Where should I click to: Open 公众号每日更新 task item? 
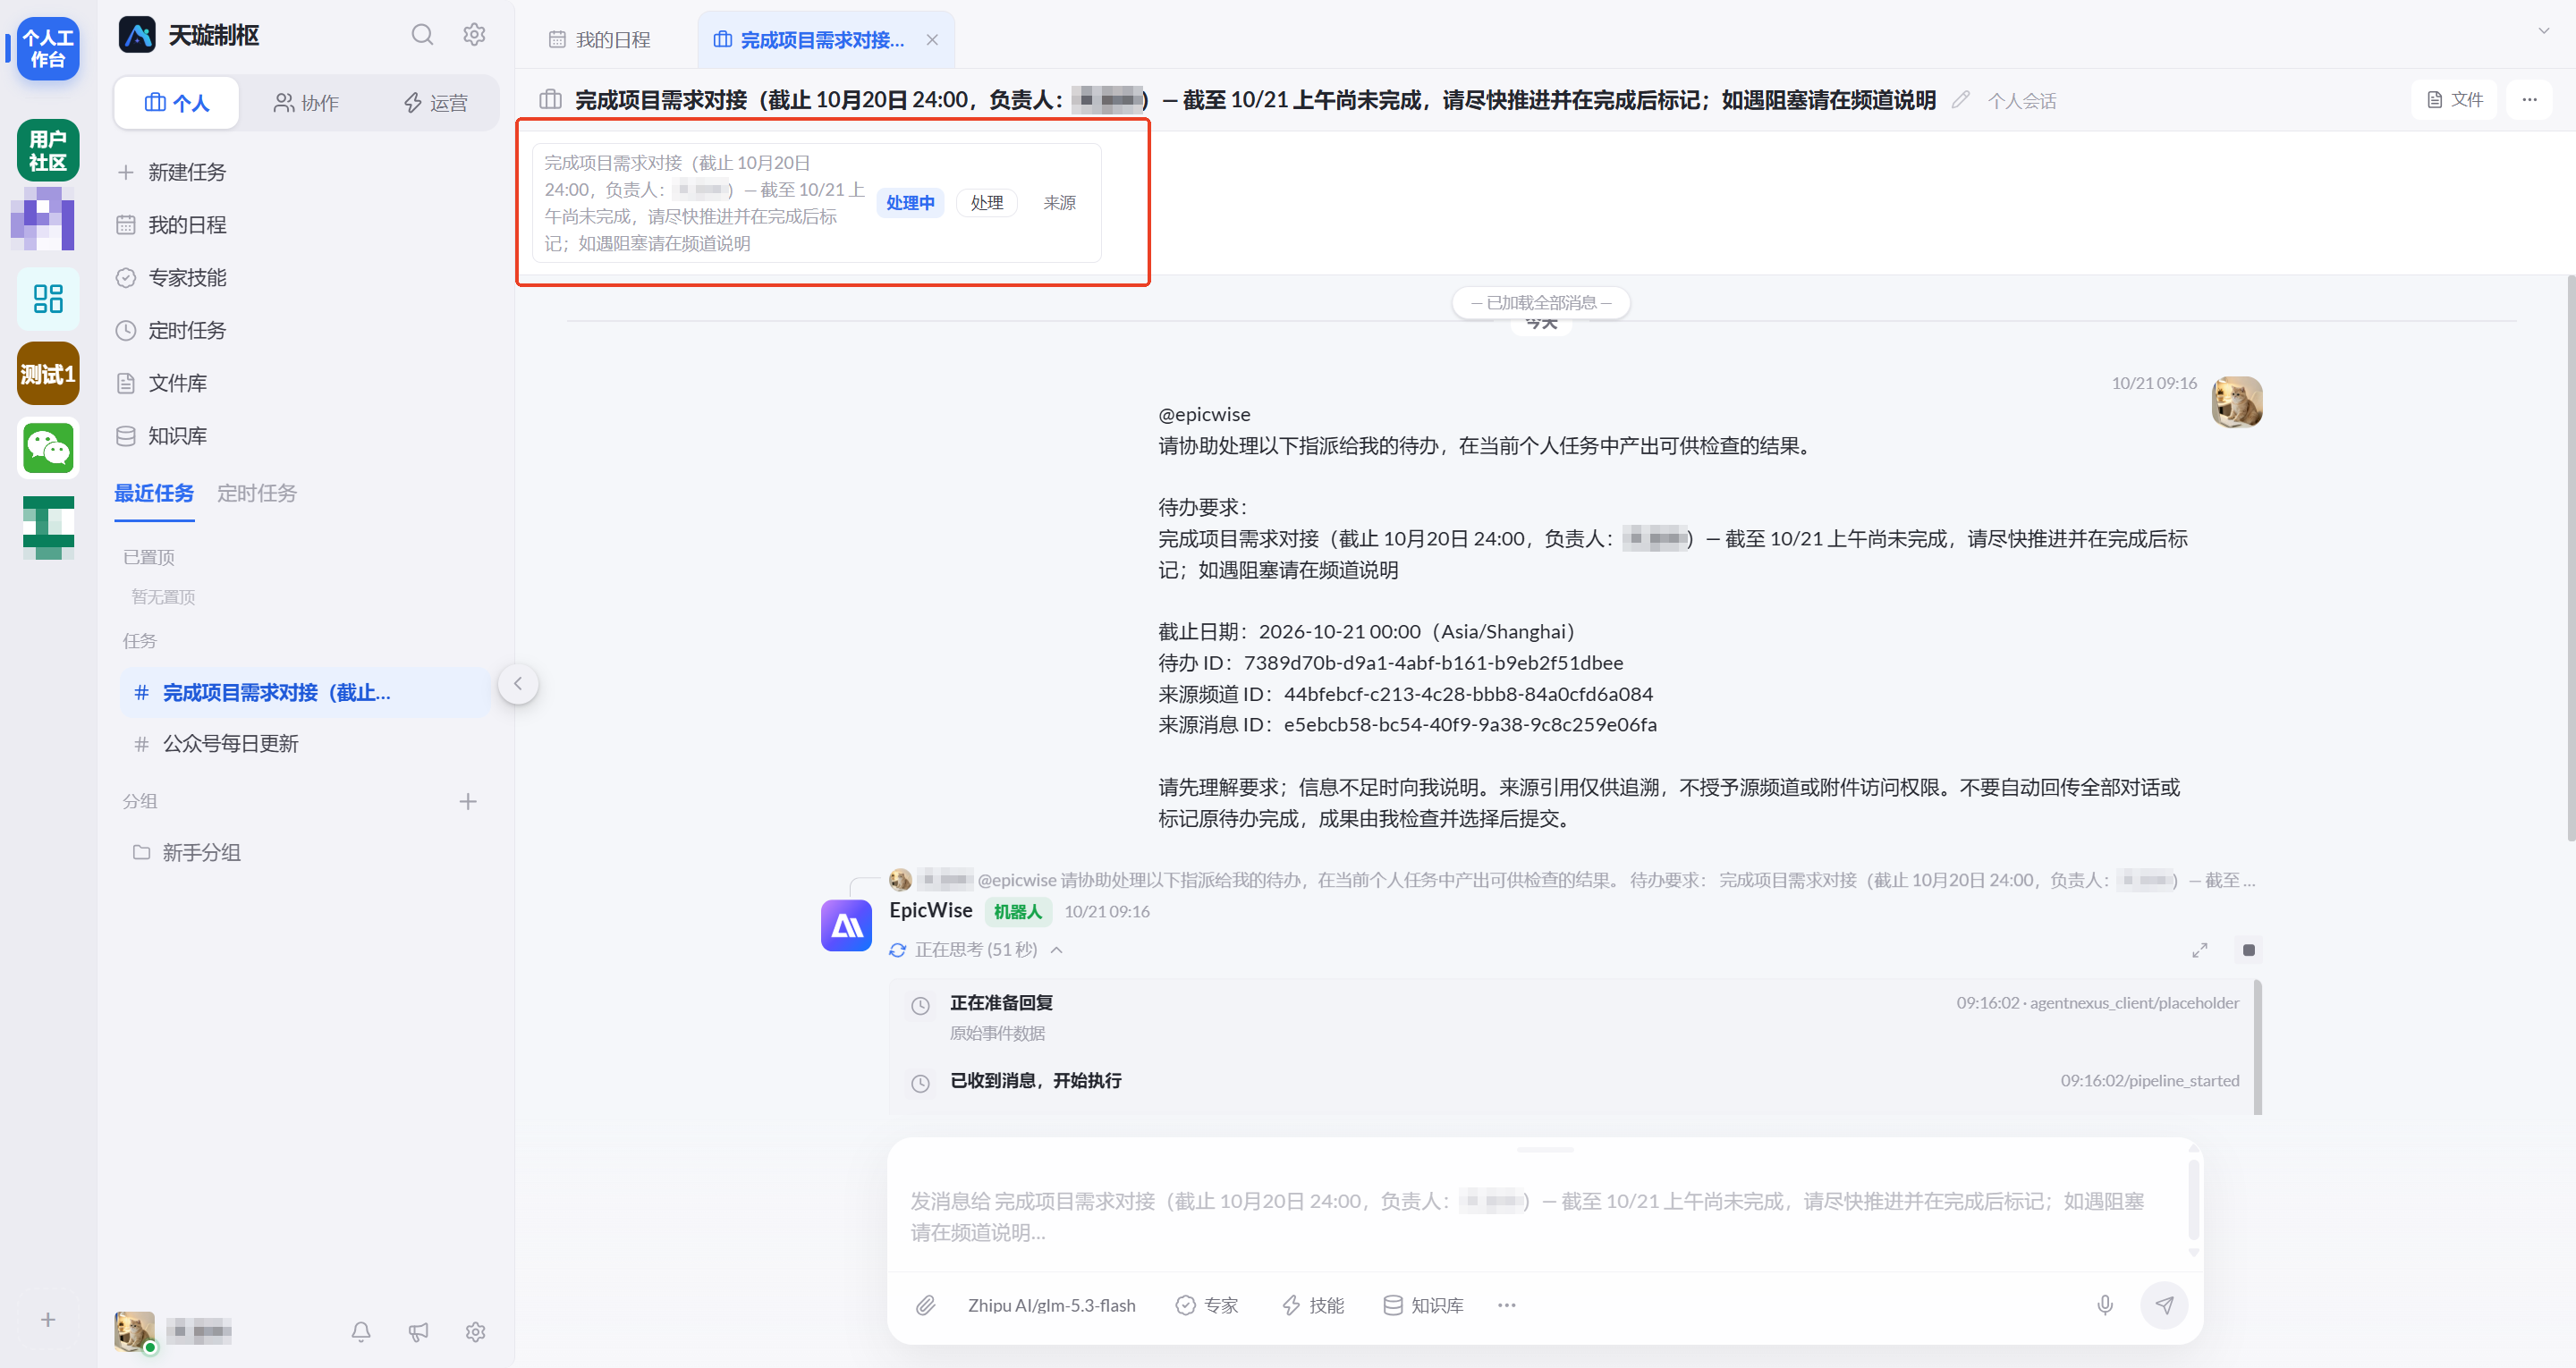(305, 744)
